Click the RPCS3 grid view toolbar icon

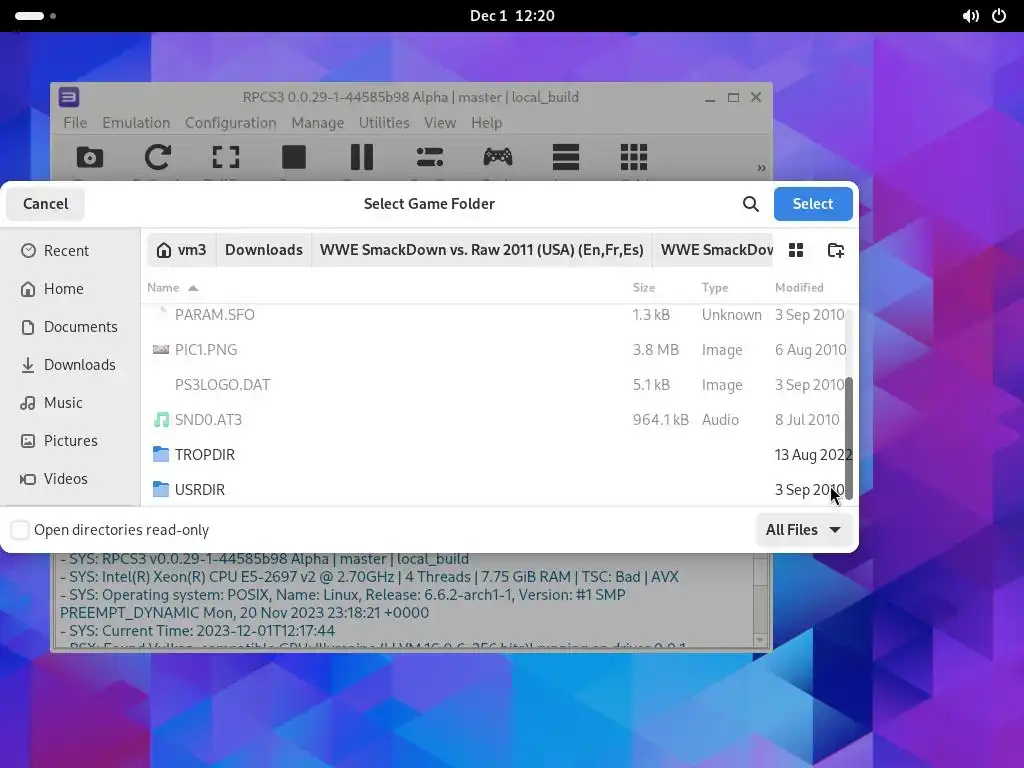pyautogui.click(x=633, y=157)
